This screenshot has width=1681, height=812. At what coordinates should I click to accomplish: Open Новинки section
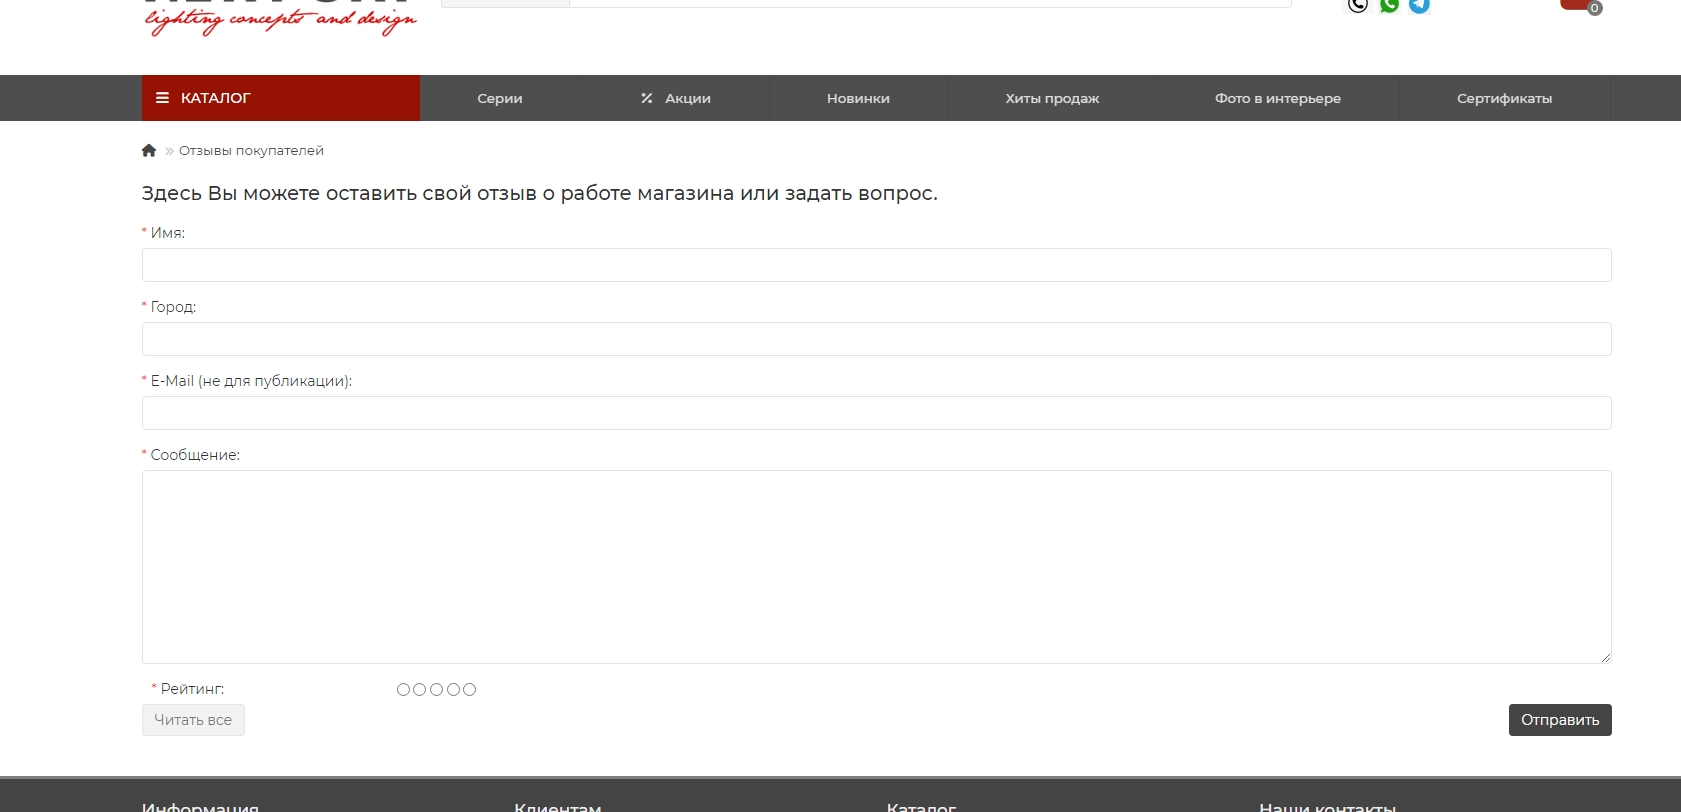click(x=858, y=98)
